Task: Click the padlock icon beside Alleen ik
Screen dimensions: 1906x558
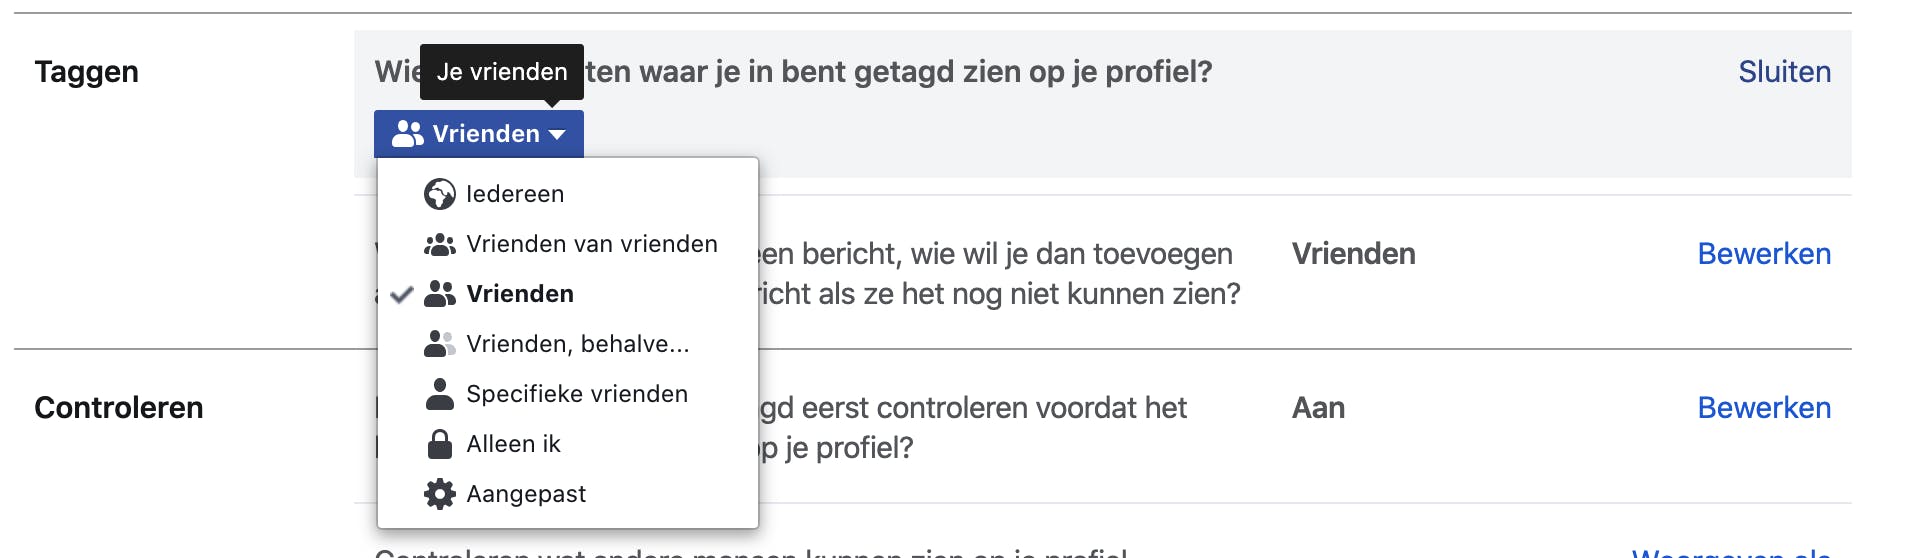Action: (439, 444)
